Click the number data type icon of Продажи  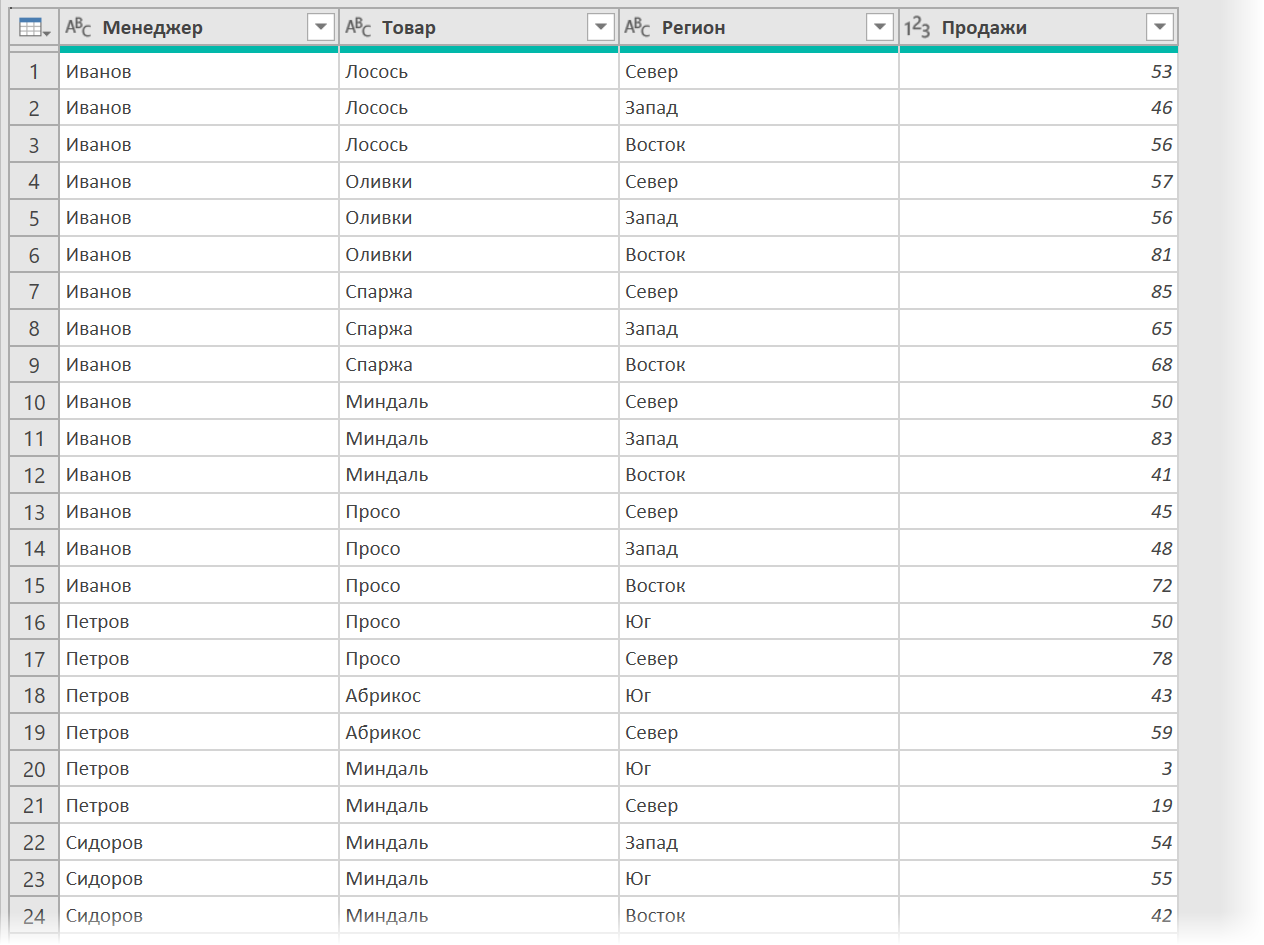click(917, 28)
